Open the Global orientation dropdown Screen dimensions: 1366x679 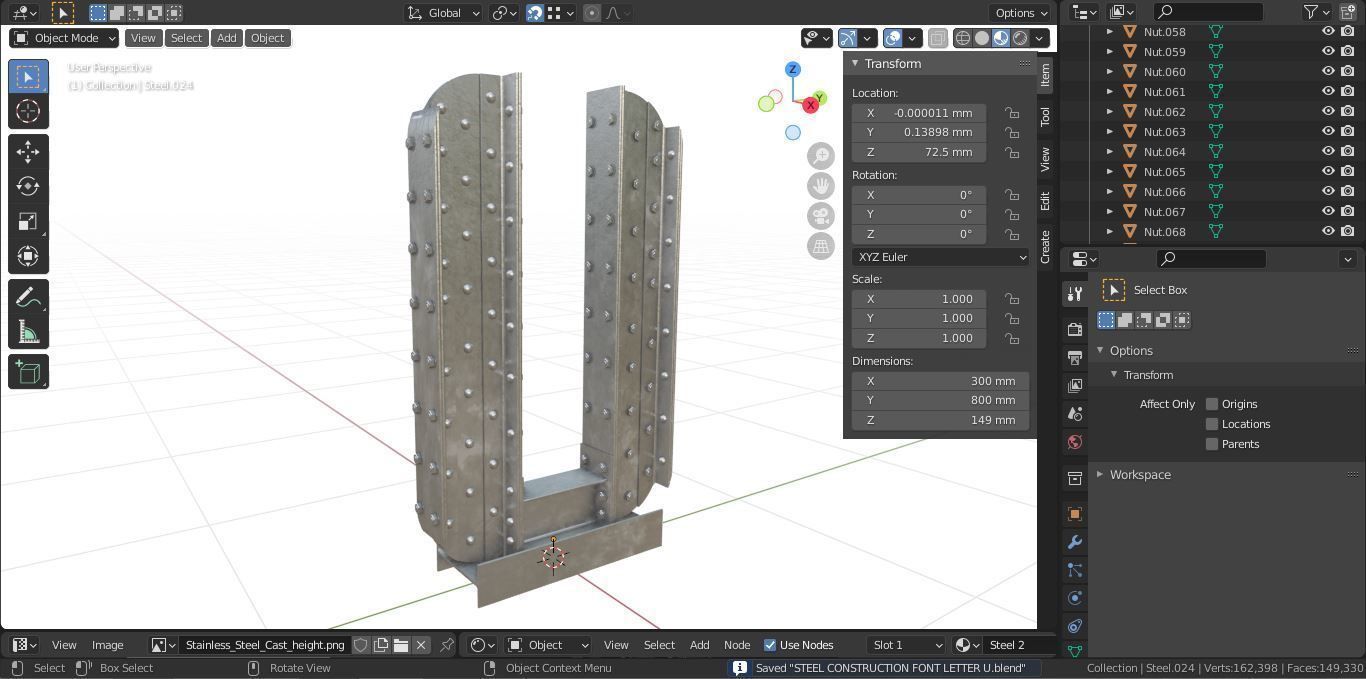pos(443,13)
